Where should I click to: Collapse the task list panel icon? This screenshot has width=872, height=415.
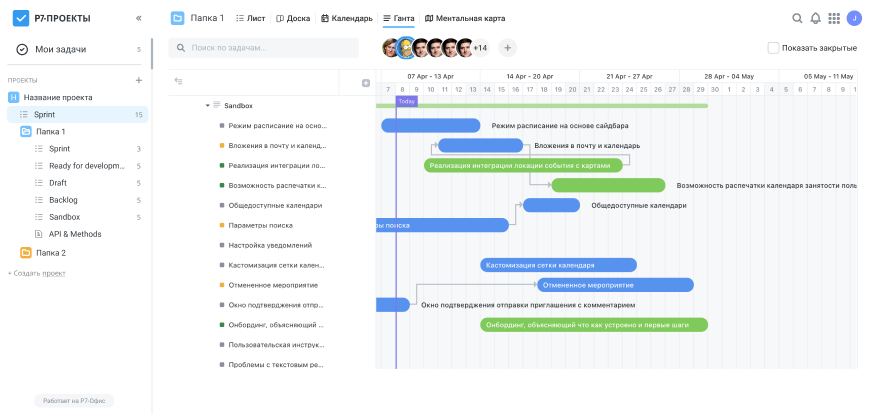click(x=178, y=82)
